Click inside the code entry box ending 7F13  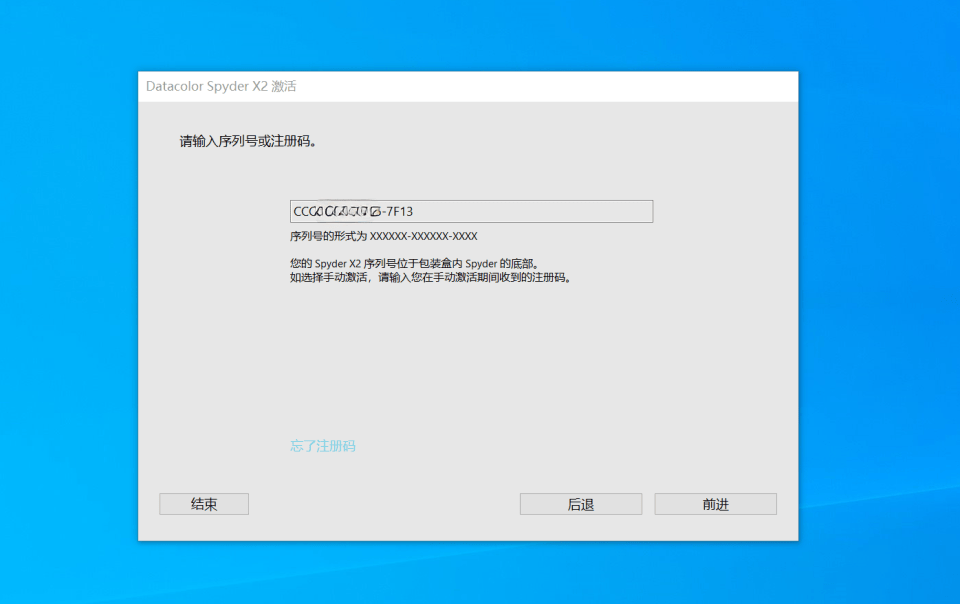pyautogui.click(x=470, y=211)
